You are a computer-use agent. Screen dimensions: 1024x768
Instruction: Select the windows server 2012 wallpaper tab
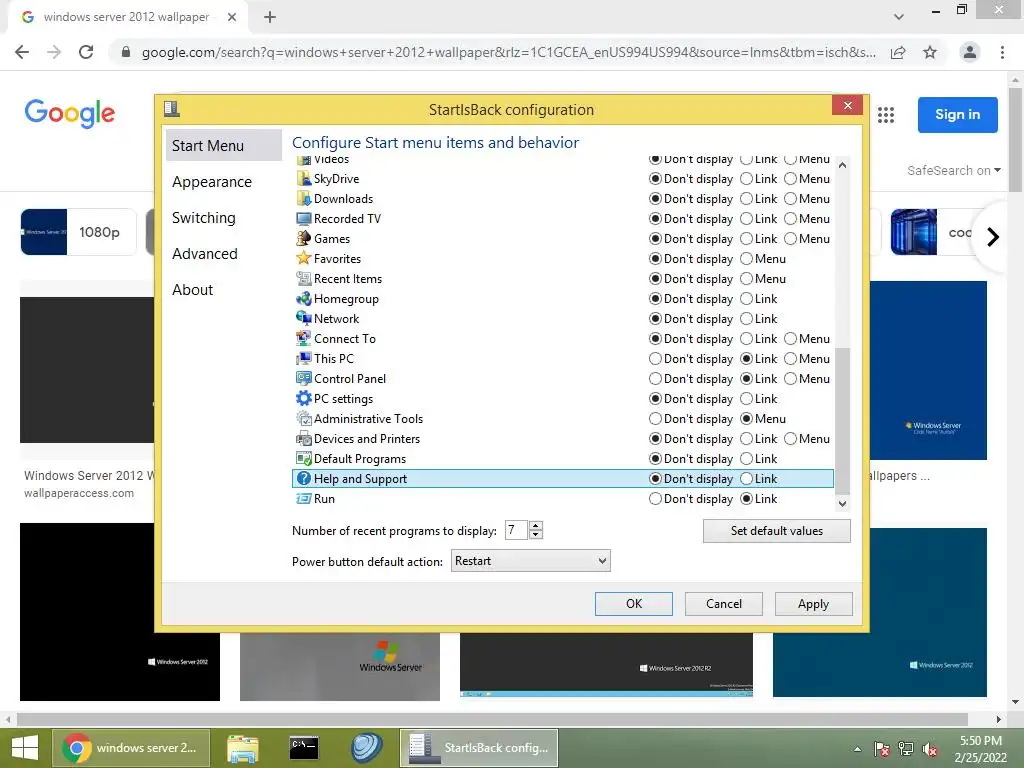point(127,17)
